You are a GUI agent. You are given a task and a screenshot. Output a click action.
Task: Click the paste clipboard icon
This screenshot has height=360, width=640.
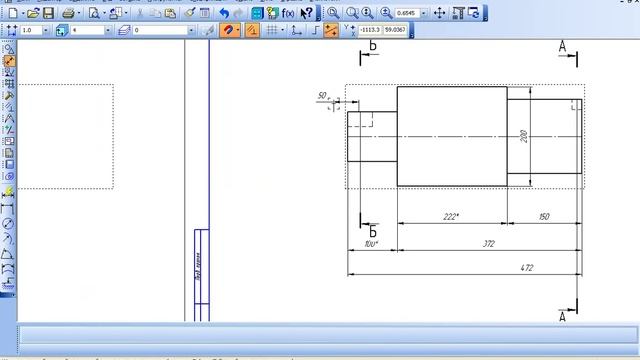171,13
